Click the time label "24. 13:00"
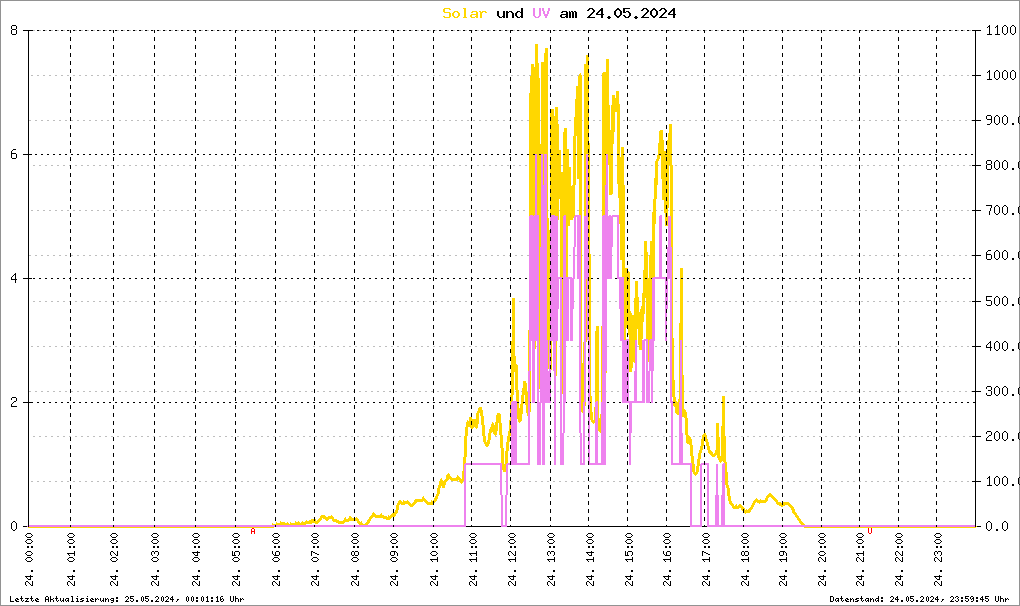The width and height of the screenshot is (1020, 606). (x=551, y=560)
